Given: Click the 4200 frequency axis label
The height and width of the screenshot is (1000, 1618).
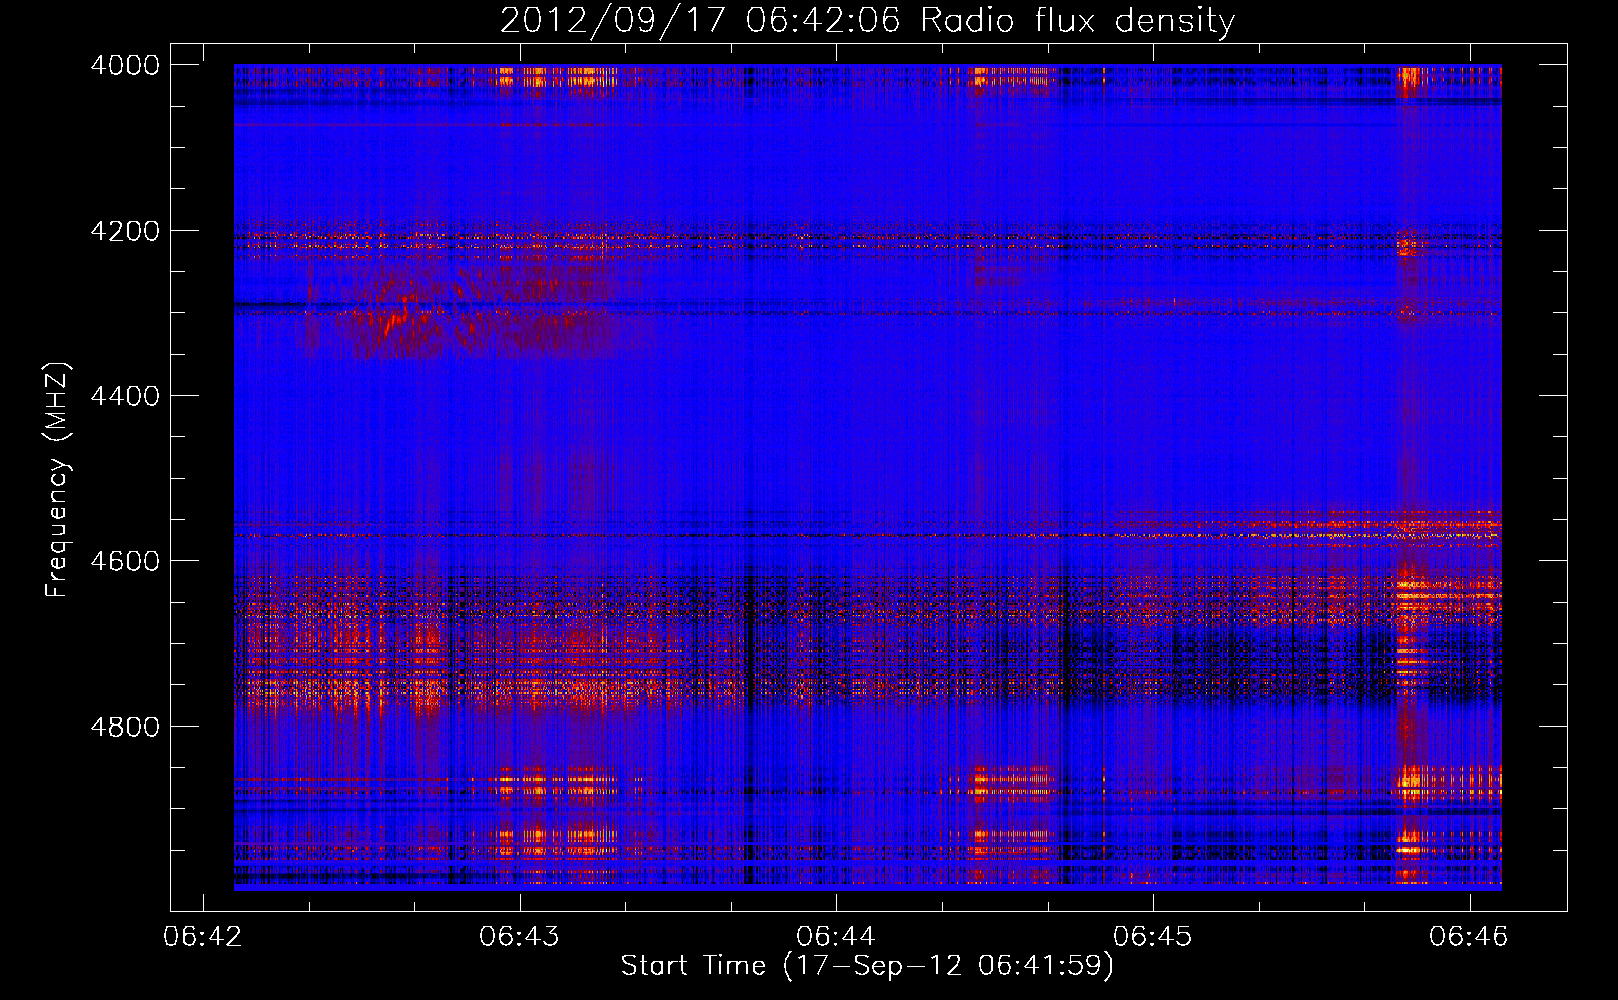Looking at the screenshot, I should pos(125,231).
